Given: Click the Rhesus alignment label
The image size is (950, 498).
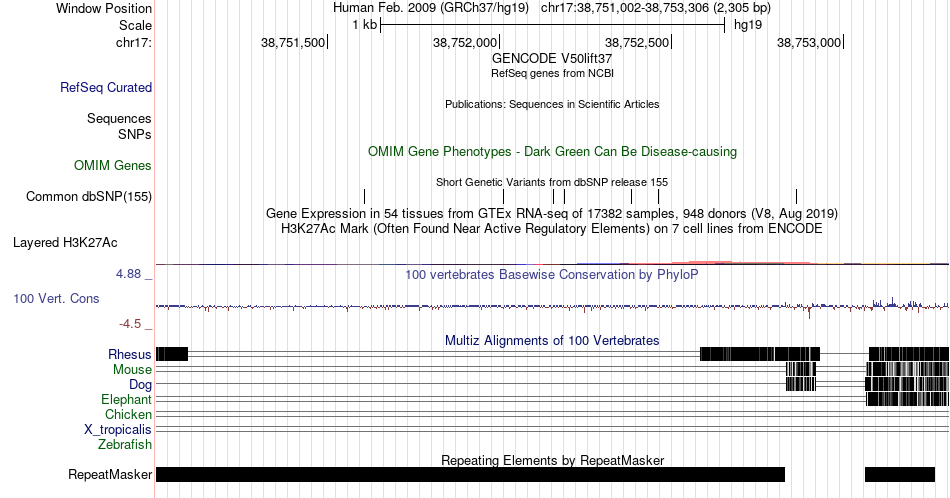Looking at the screenshot, I should pyautogui.click(x=130, y=354).
